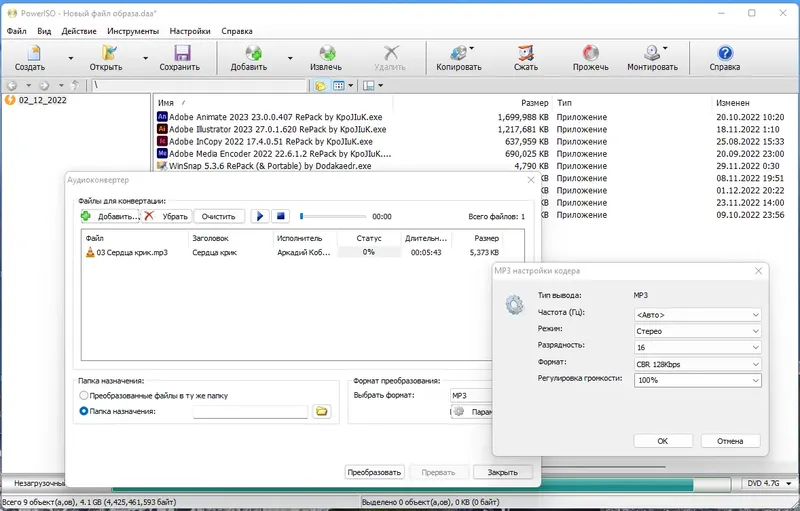Expand the Частота (Гц) dropdown
Screen dimensions: 800x511
point(697,315)
